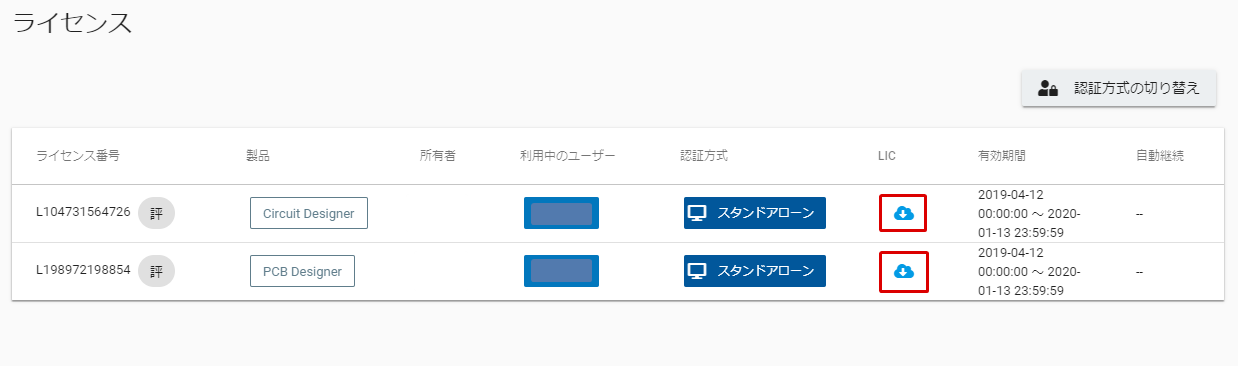Select PCB Designer product tag

pos(302,271)
